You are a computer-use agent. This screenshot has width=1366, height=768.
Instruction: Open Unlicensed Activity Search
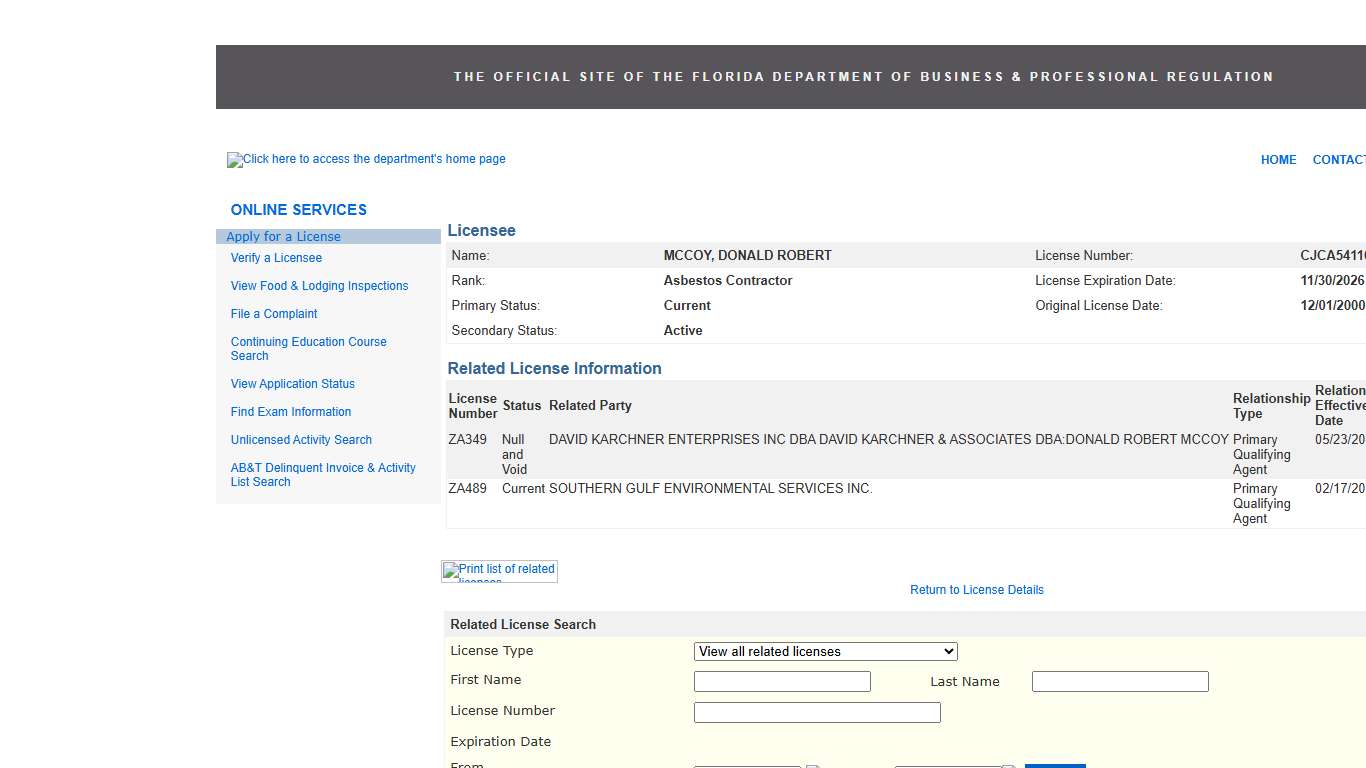pos(301,439)
